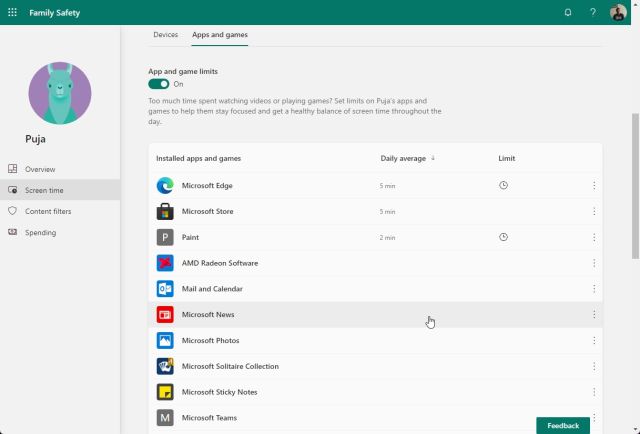Screen dimensions: 640x434
Task: Click the help question mark icon
Action: point(593,12)
